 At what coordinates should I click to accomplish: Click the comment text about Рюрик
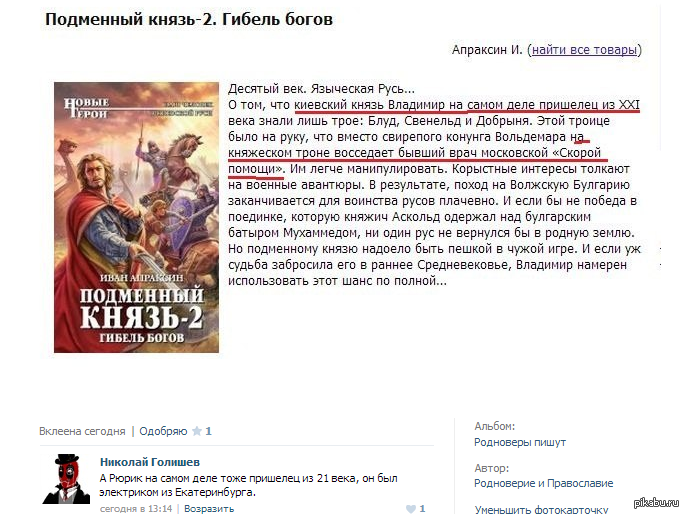click(249, 485)
